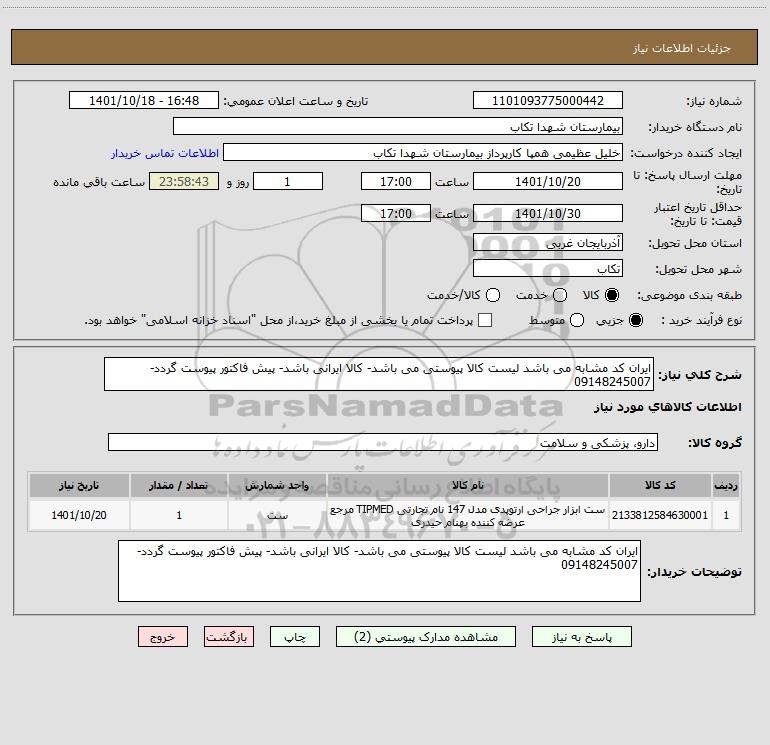Click the item name cell mentioning TIPMED

(x=468, y=515)
